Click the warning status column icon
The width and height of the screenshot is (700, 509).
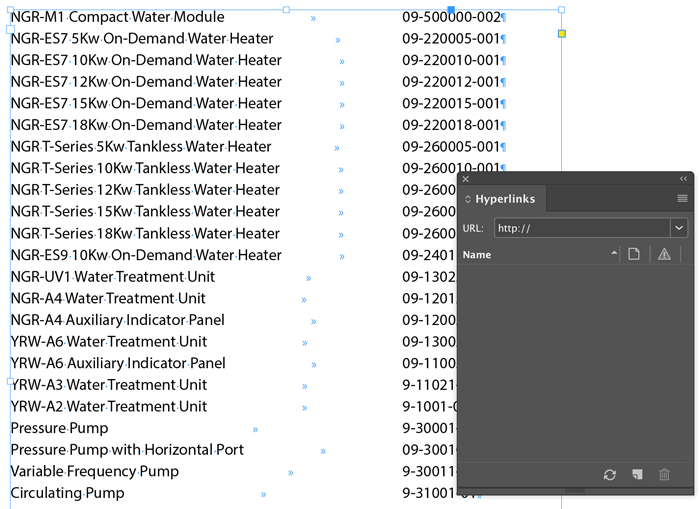point(664,254)
